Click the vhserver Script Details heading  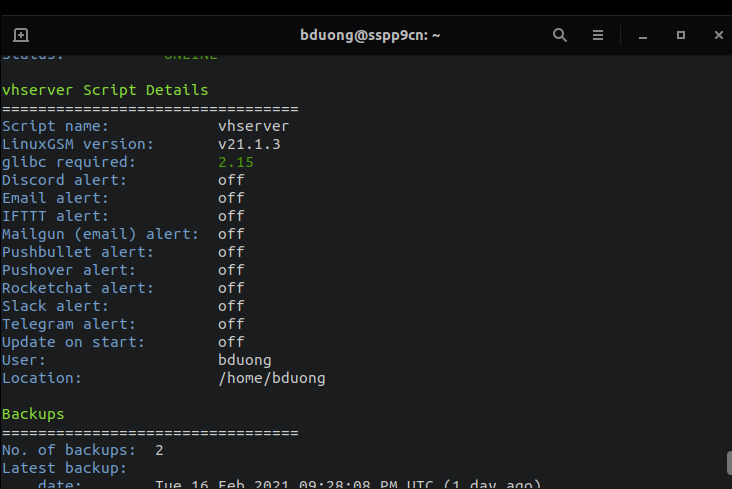tap(105, 90)
